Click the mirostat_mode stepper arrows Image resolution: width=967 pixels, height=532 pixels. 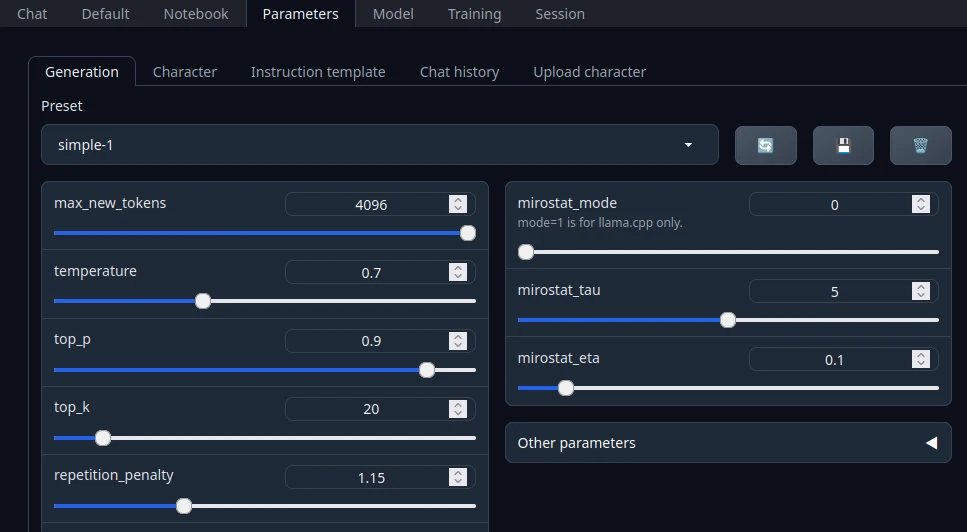[921, 205]
